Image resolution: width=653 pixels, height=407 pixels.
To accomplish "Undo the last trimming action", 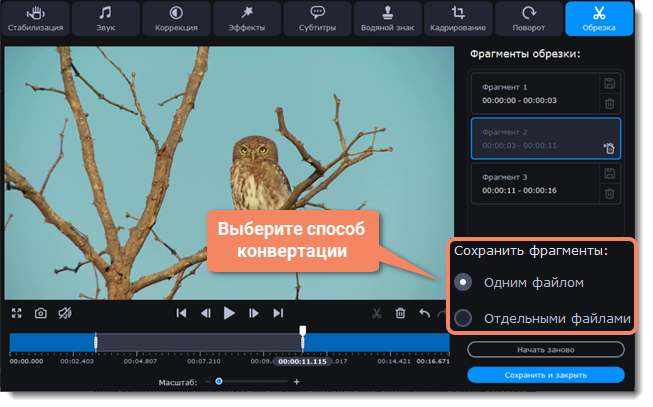I will (x=424, y=313).
